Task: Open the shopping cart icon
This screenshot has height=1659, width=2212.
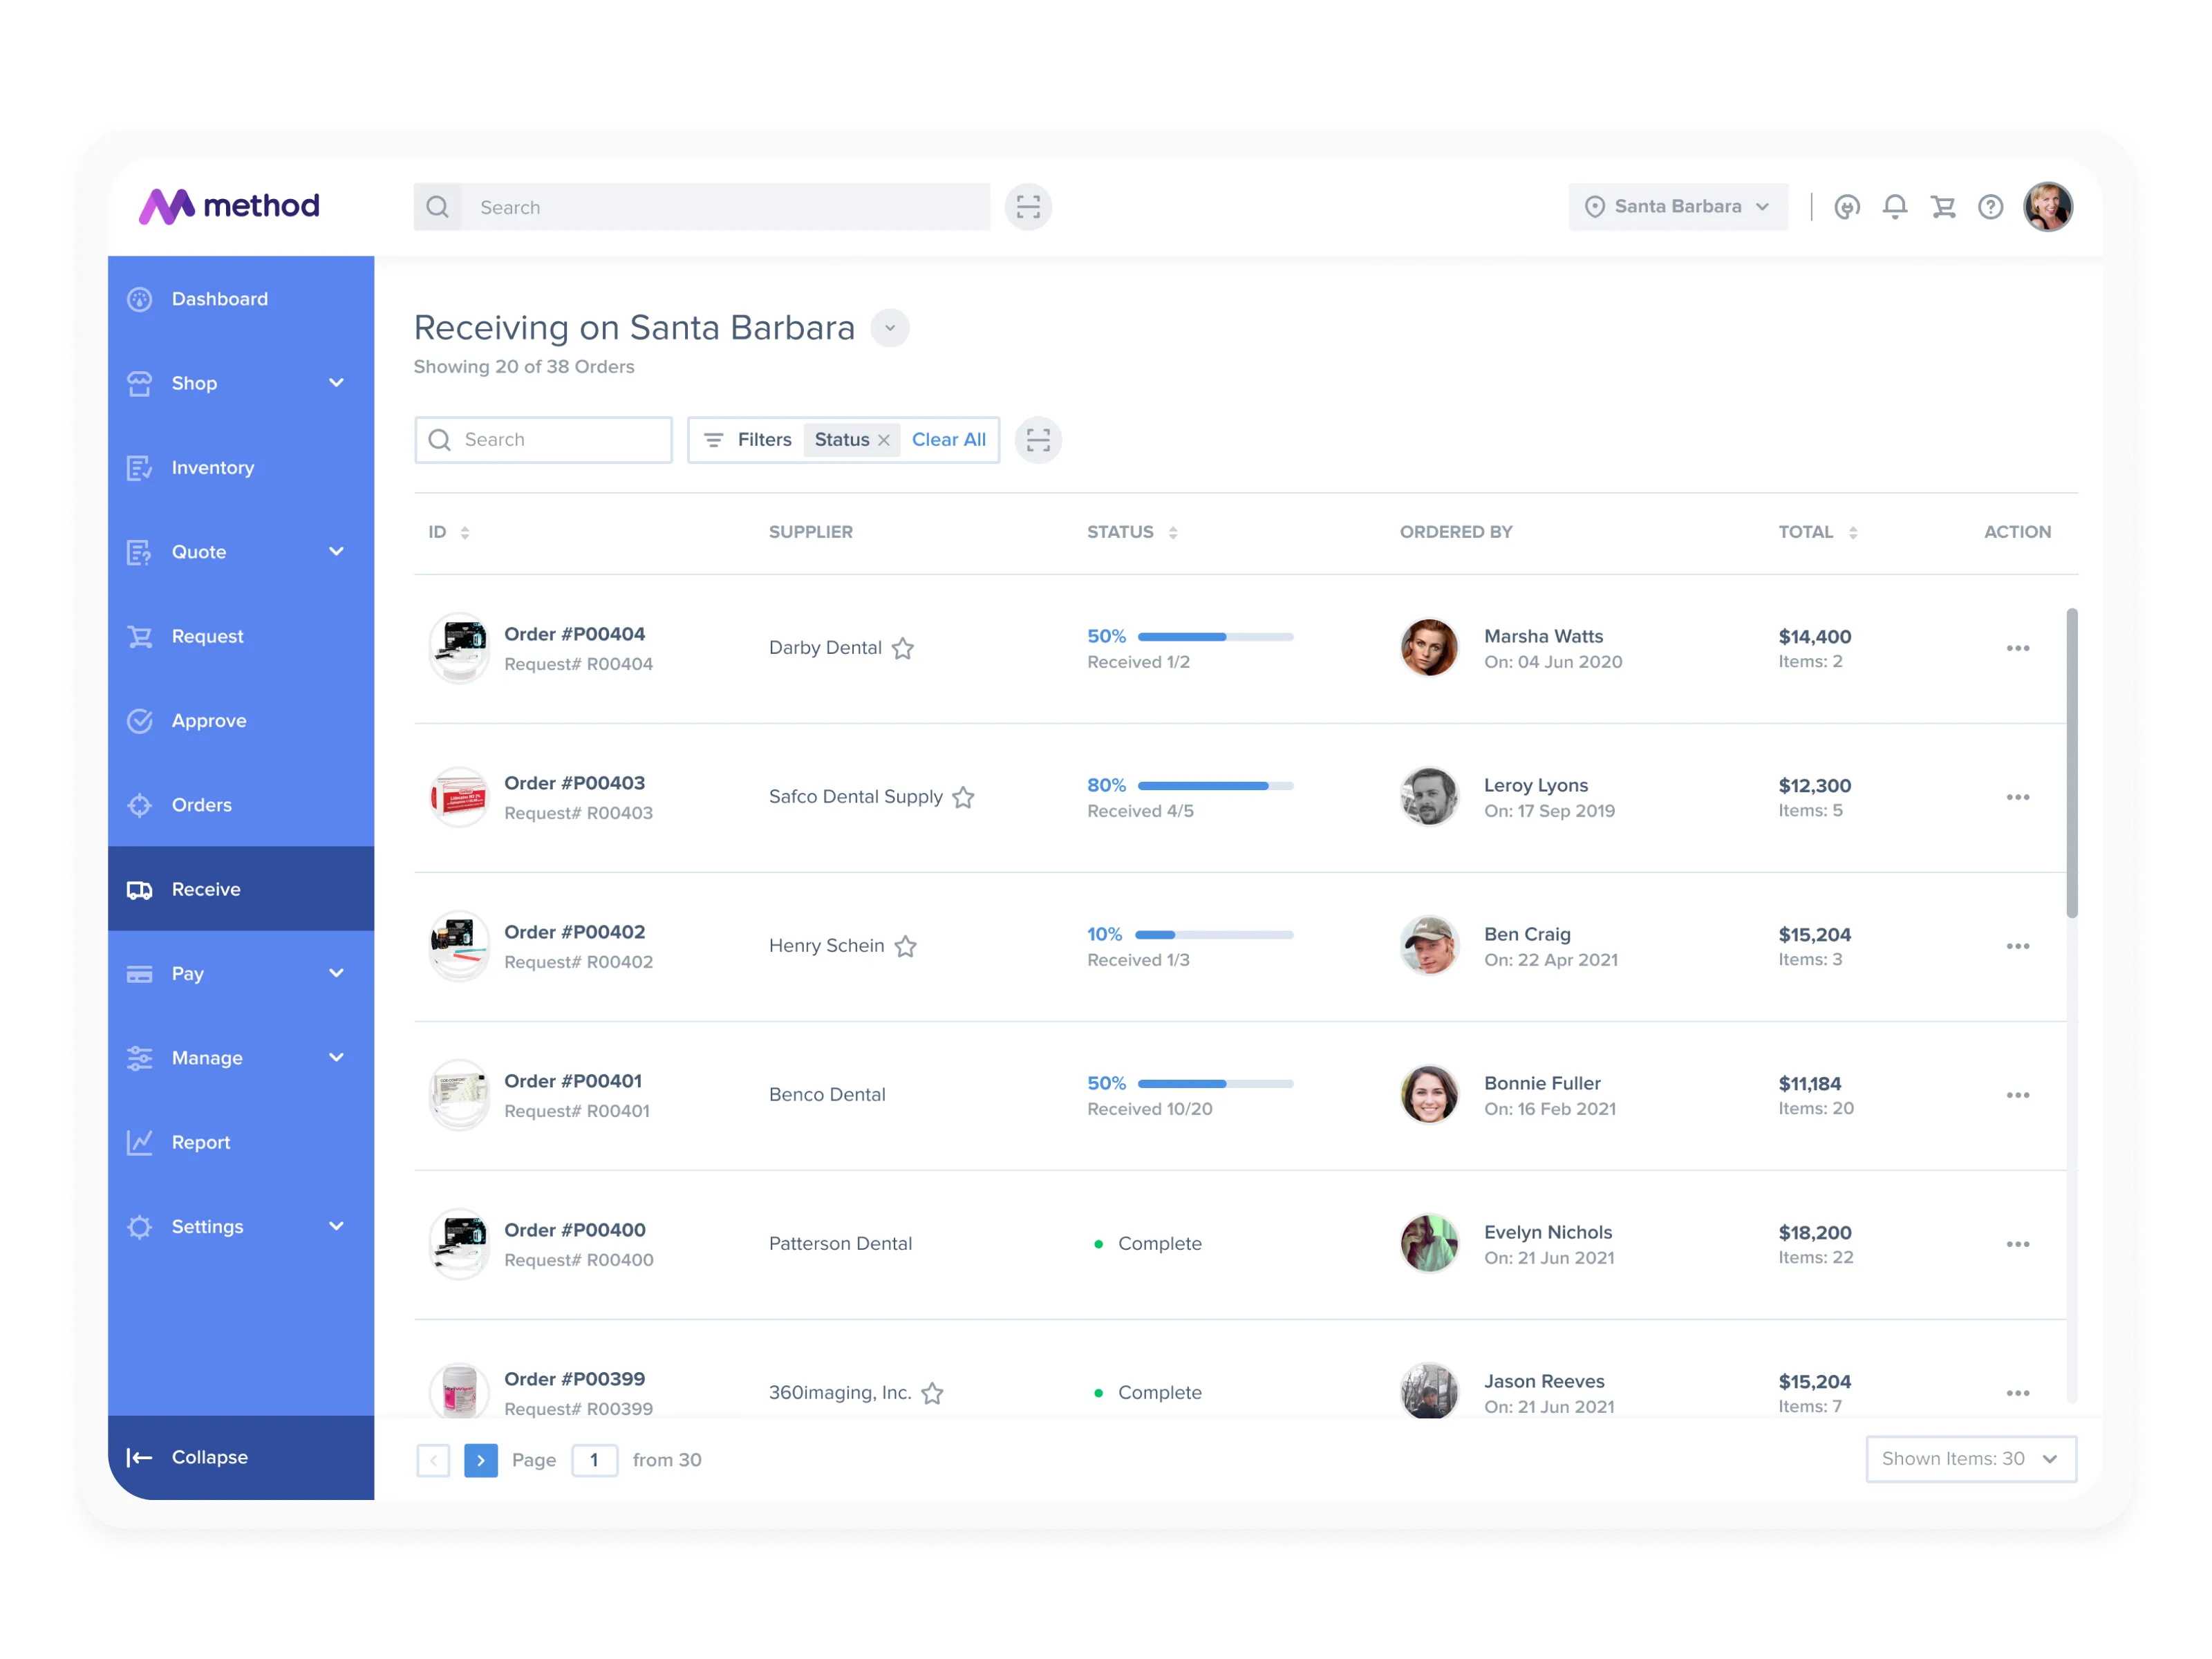Action: click(1943, 207)
